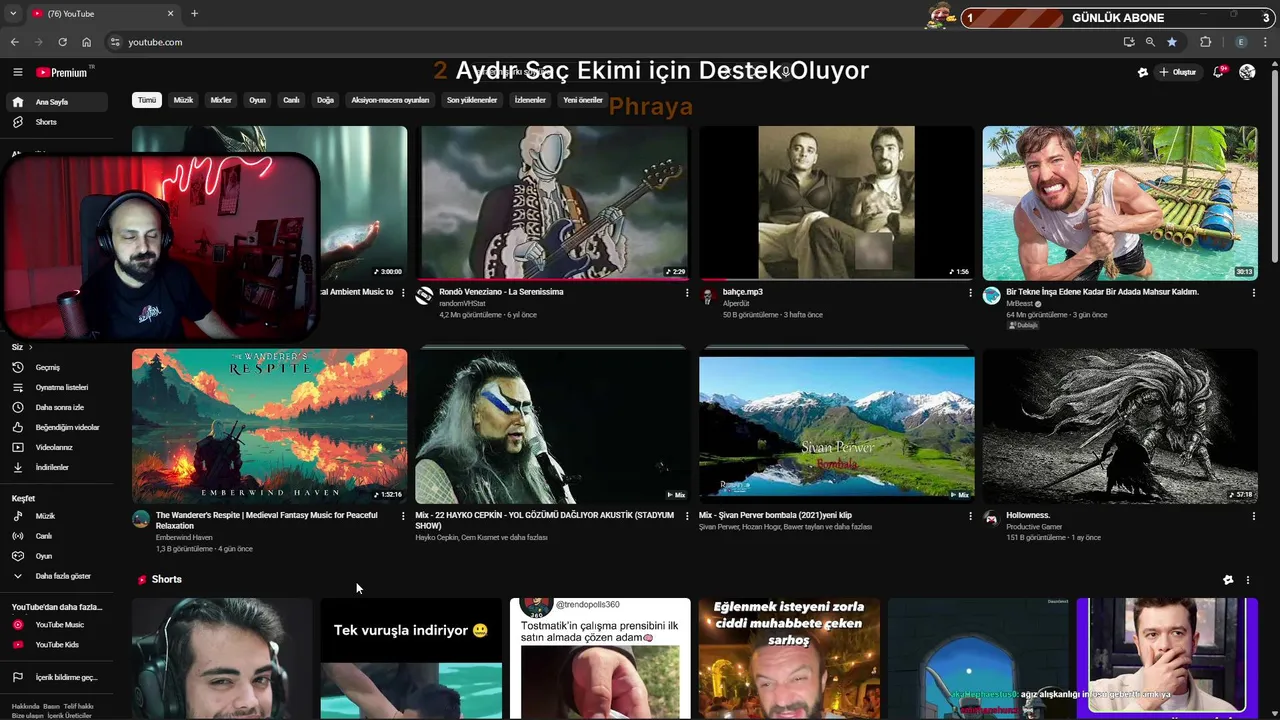Screen dimensions: 1280x720
Task: Open Videolarınız in sidebar
Action: tap(57, 447)
